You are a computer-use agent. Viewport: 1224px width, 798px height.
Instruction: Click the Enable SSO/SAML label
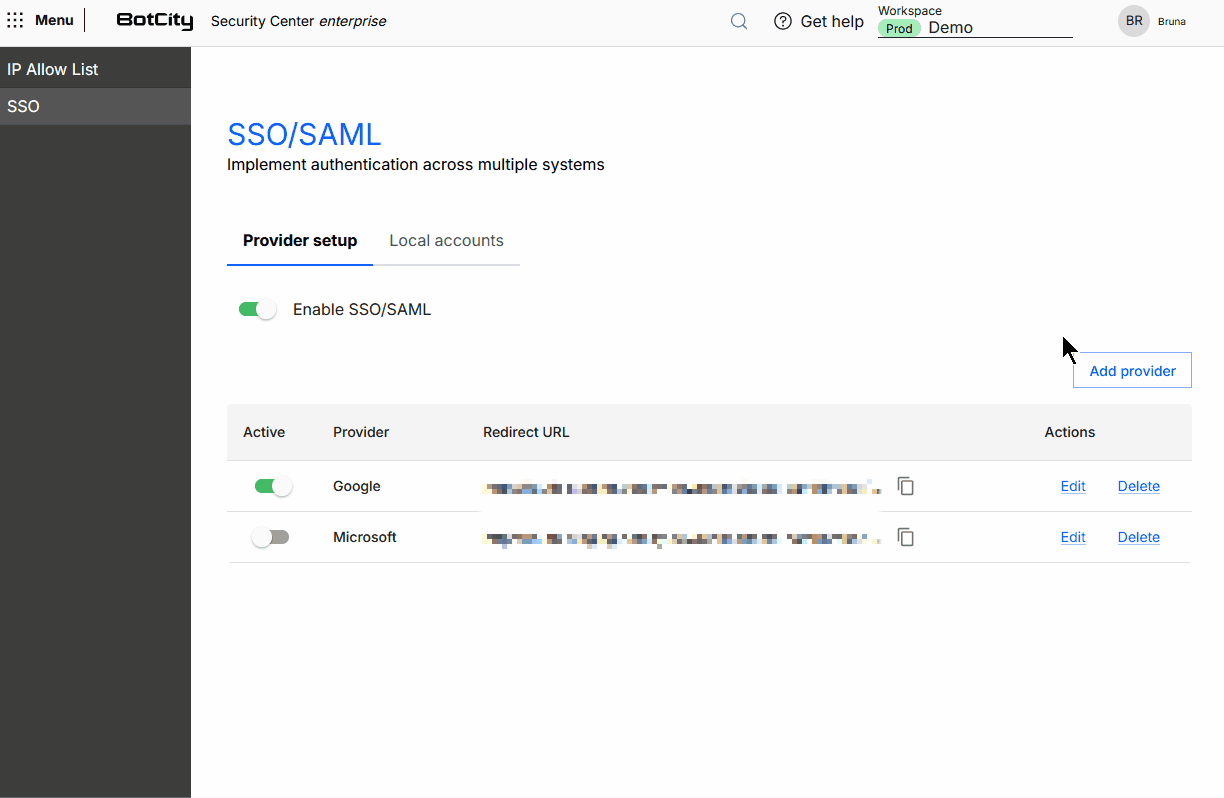click(x=362, y=310)
